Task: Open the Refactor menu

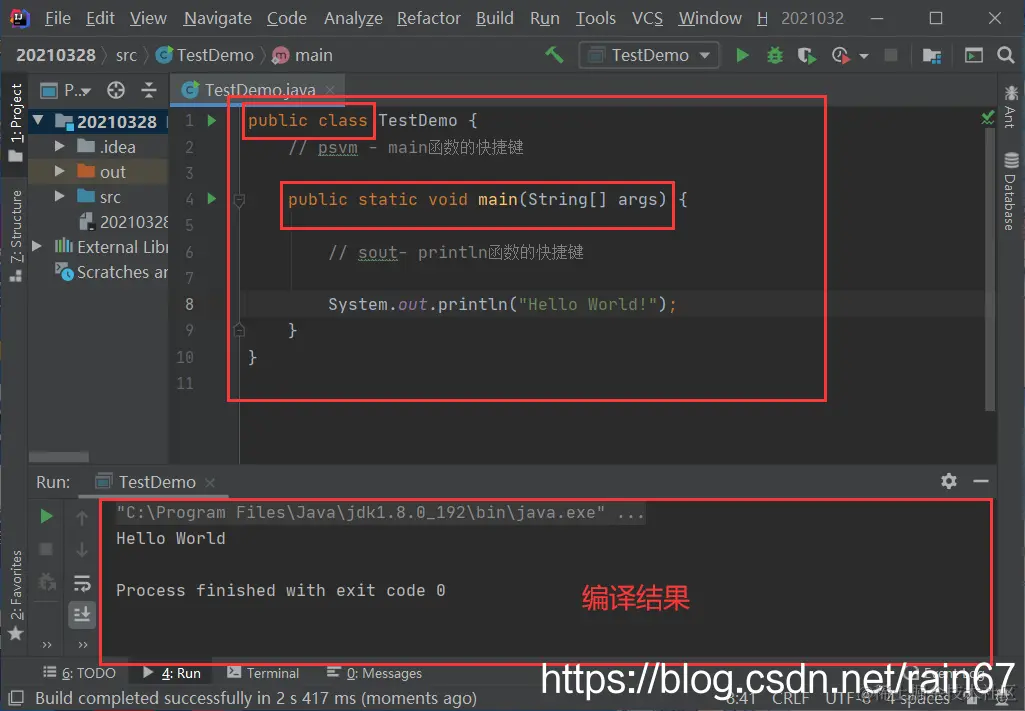Action: pyautogui.click(x=429, y=18)
